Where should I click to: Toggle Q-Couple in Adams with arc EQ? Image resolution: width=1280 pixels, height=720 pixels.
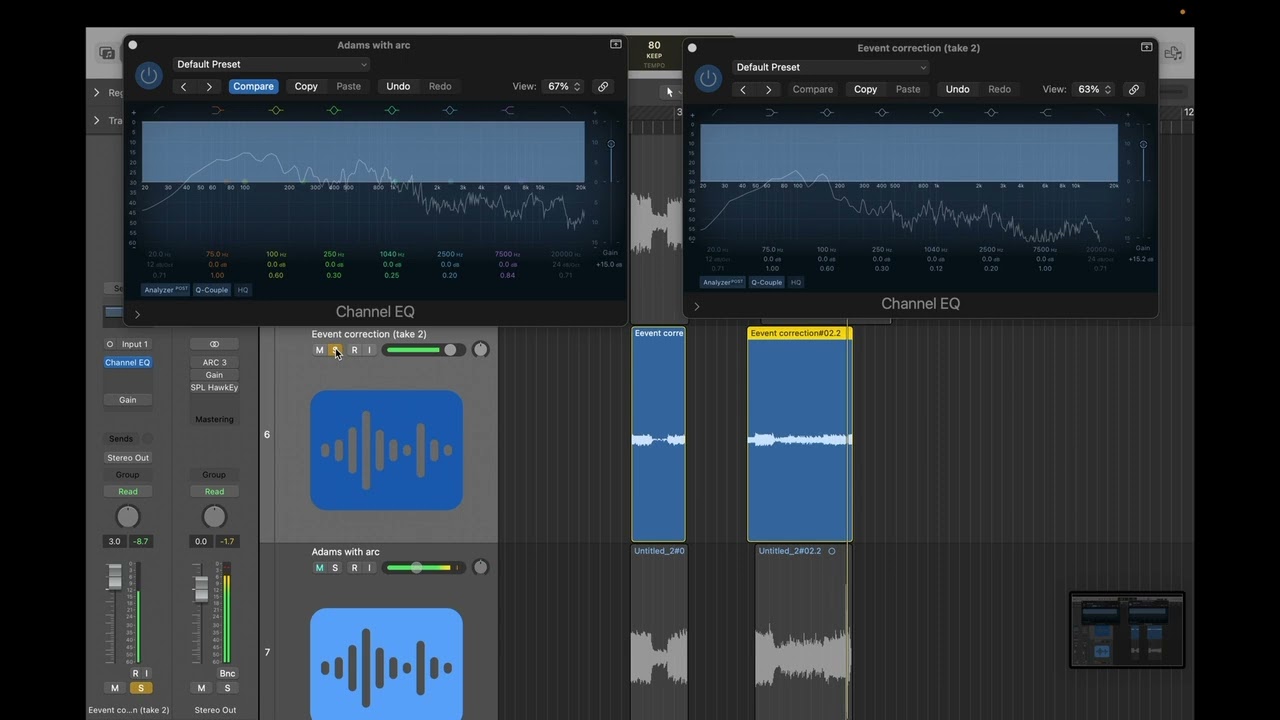[x=212, y=290]
